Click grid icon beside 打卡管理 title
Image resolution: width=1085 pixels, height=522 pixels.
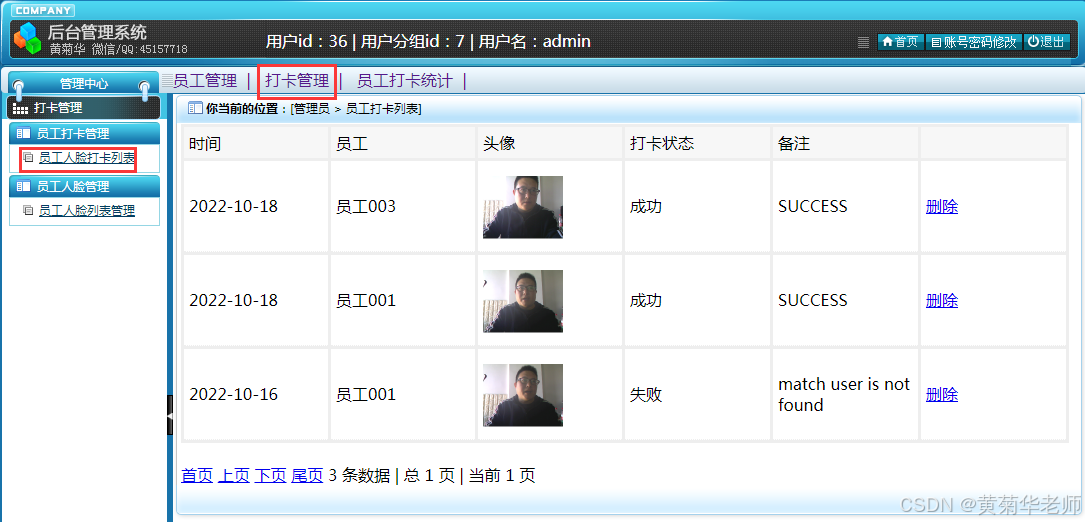click(21, 109)
